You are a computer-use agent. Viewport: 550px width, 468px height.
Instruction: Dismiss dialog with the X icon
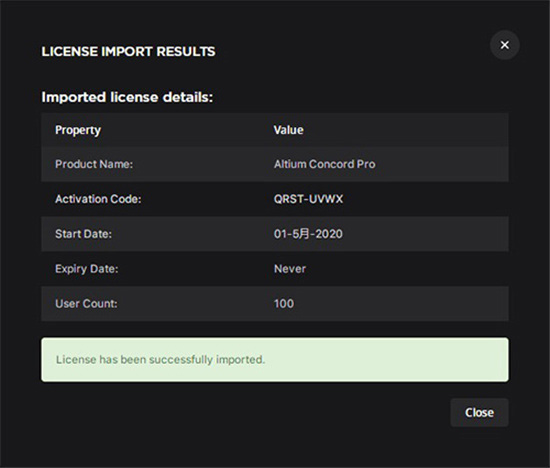504,45
